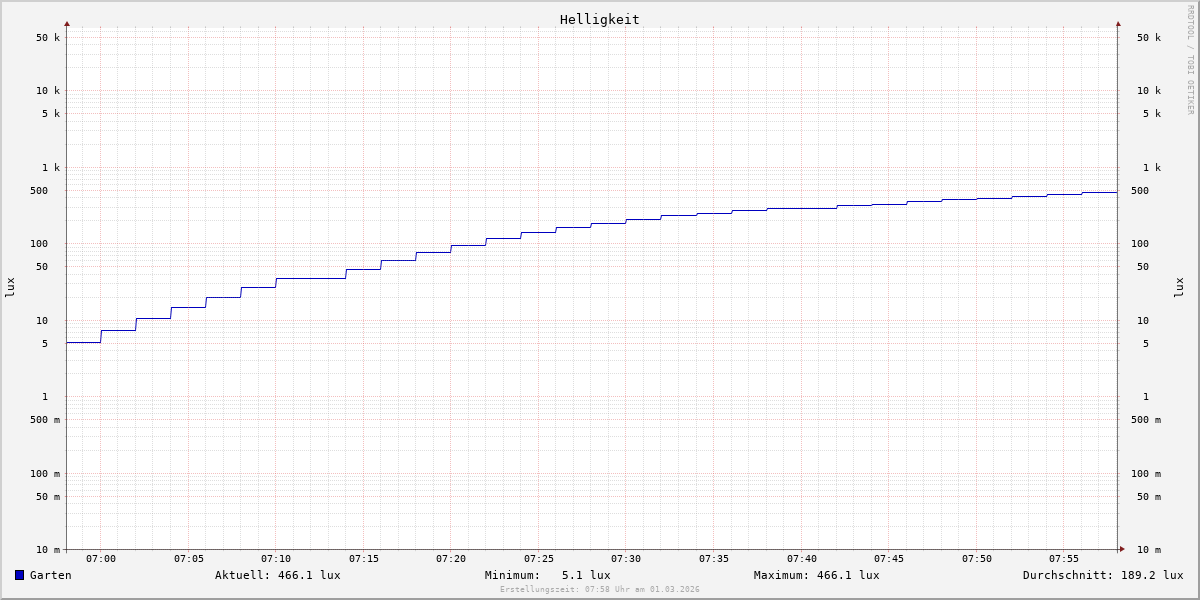
Task: Click the red arrow atop the left axis
Action: pyautogui.click(x=67, y=23)
